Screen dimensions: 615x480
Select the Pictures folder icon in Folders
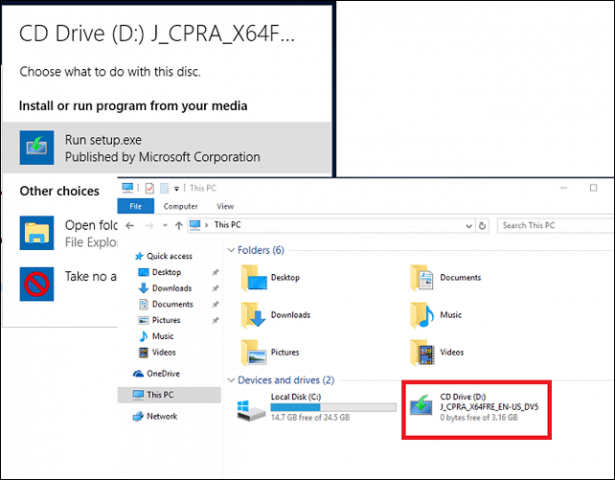click(254, 353)
